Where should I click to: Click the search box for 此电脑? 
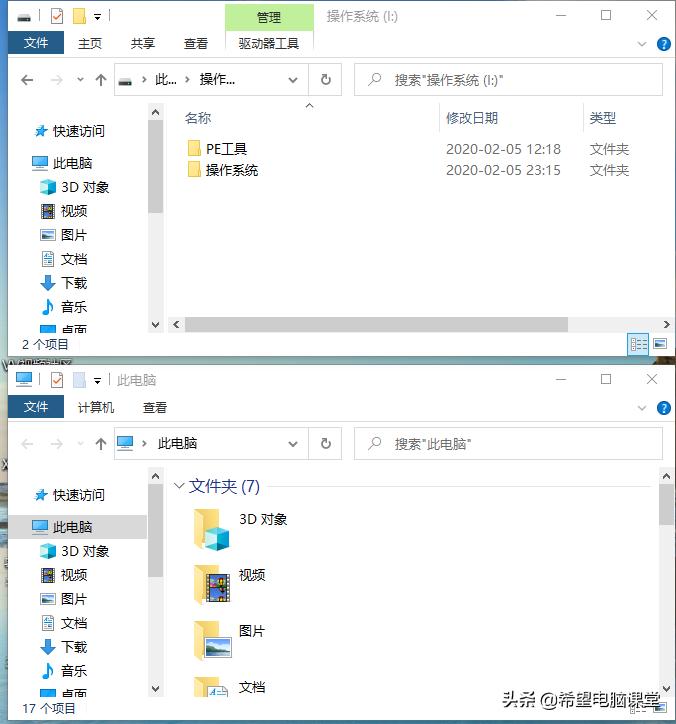508,444
